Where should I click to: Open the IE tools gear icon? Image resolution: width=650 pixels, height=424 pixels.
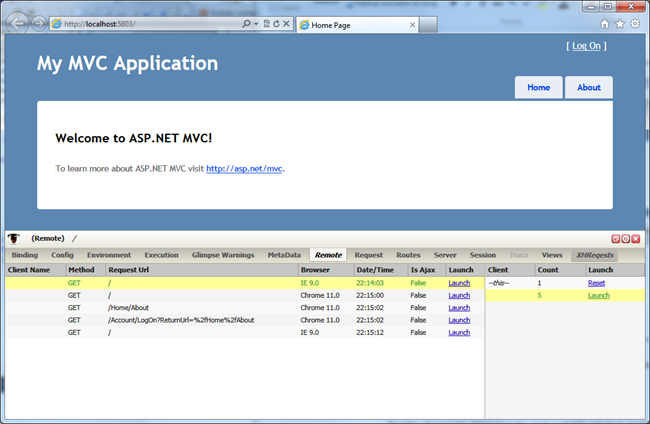634,23
